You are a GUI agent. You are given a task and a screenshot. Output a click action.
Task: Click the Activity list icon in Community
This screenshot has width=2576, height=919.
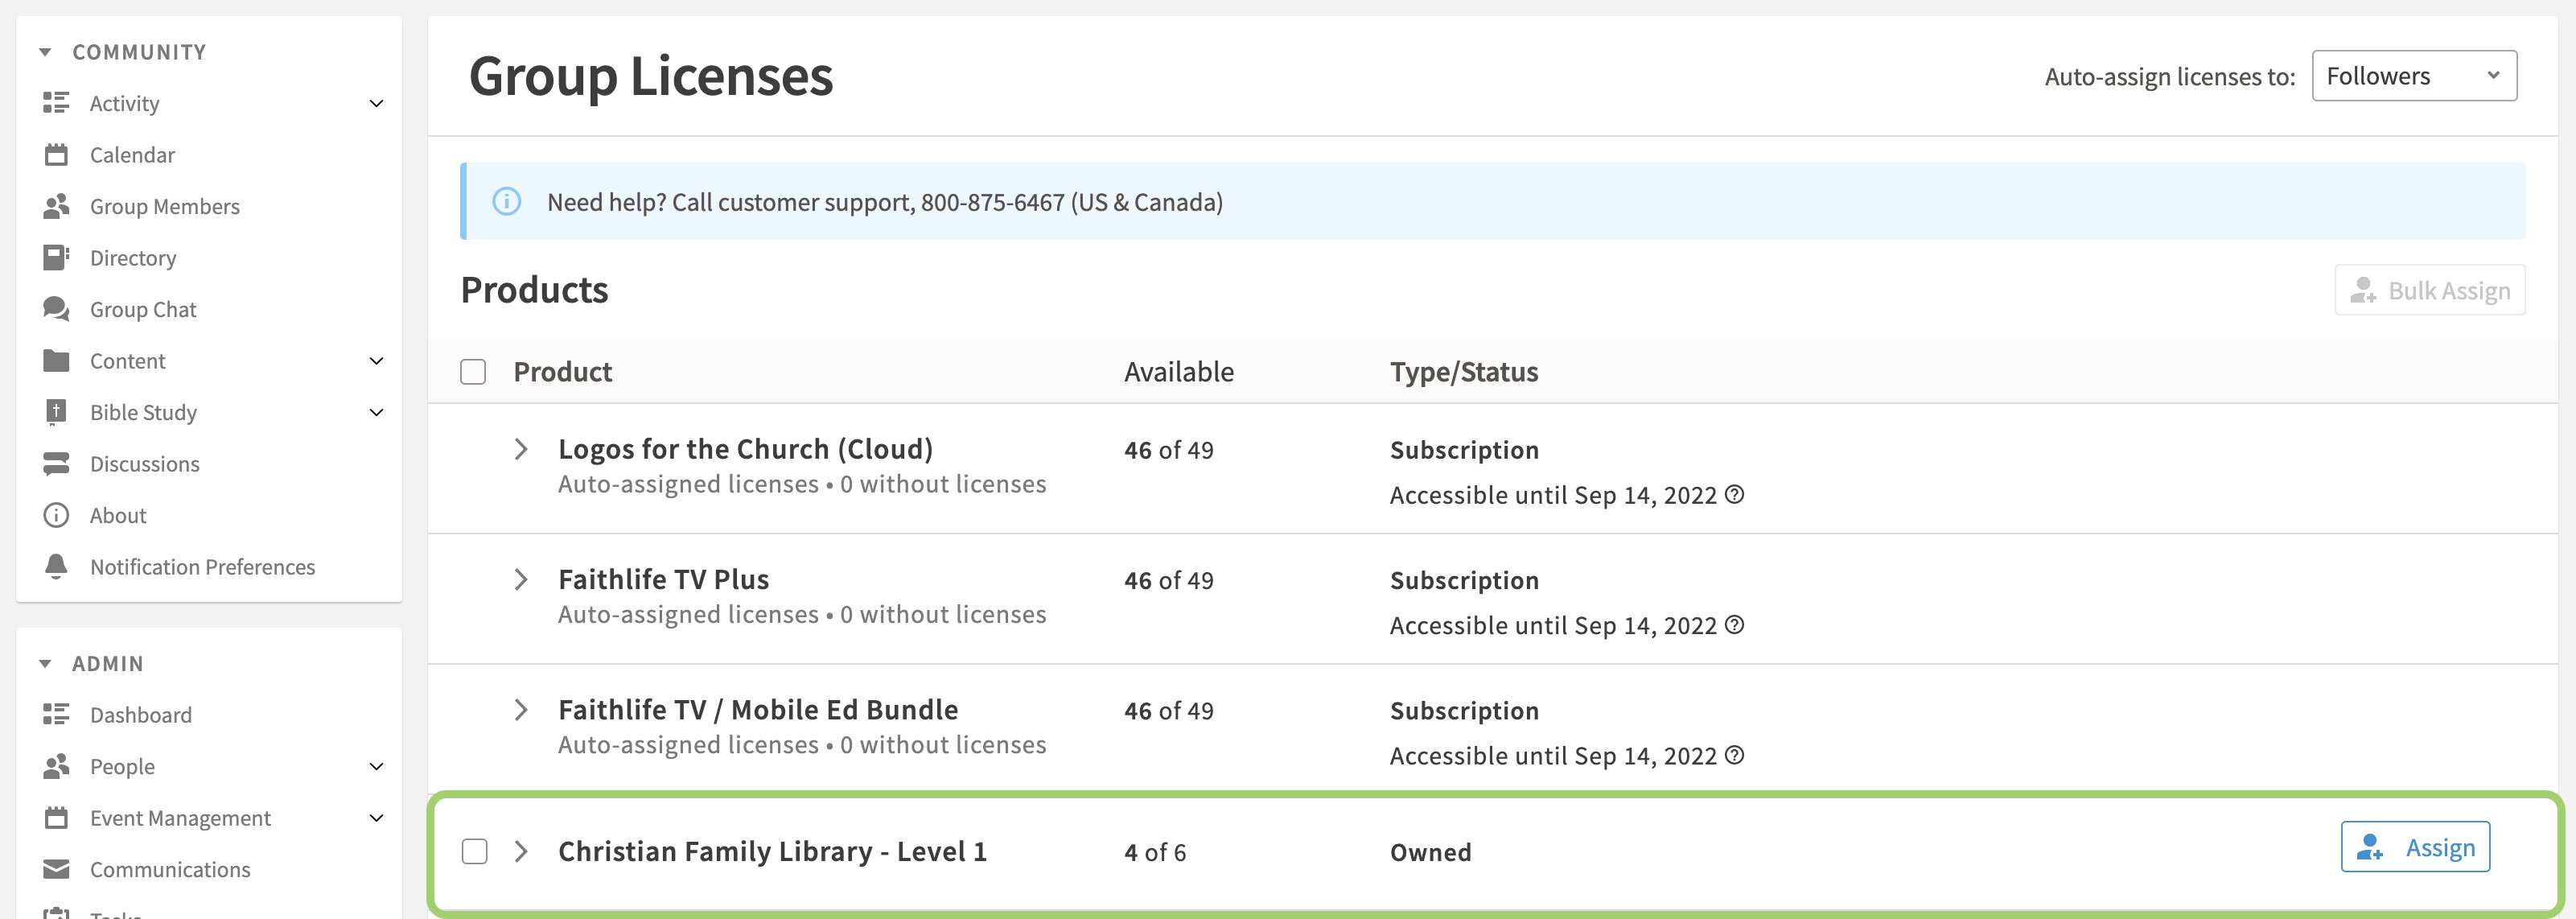[x=56, y=103]
